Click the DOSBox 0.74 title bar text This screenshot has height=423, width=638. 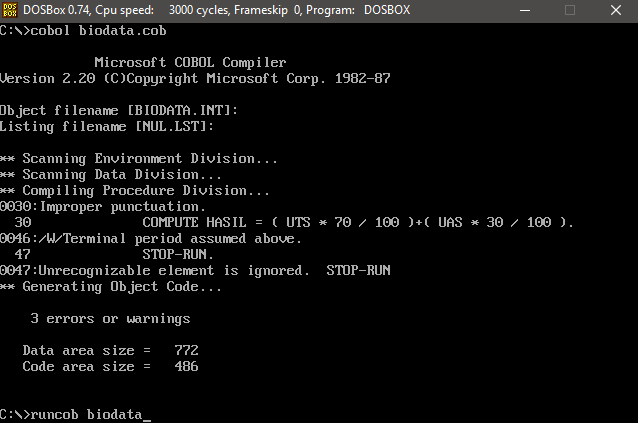[216, 10]
